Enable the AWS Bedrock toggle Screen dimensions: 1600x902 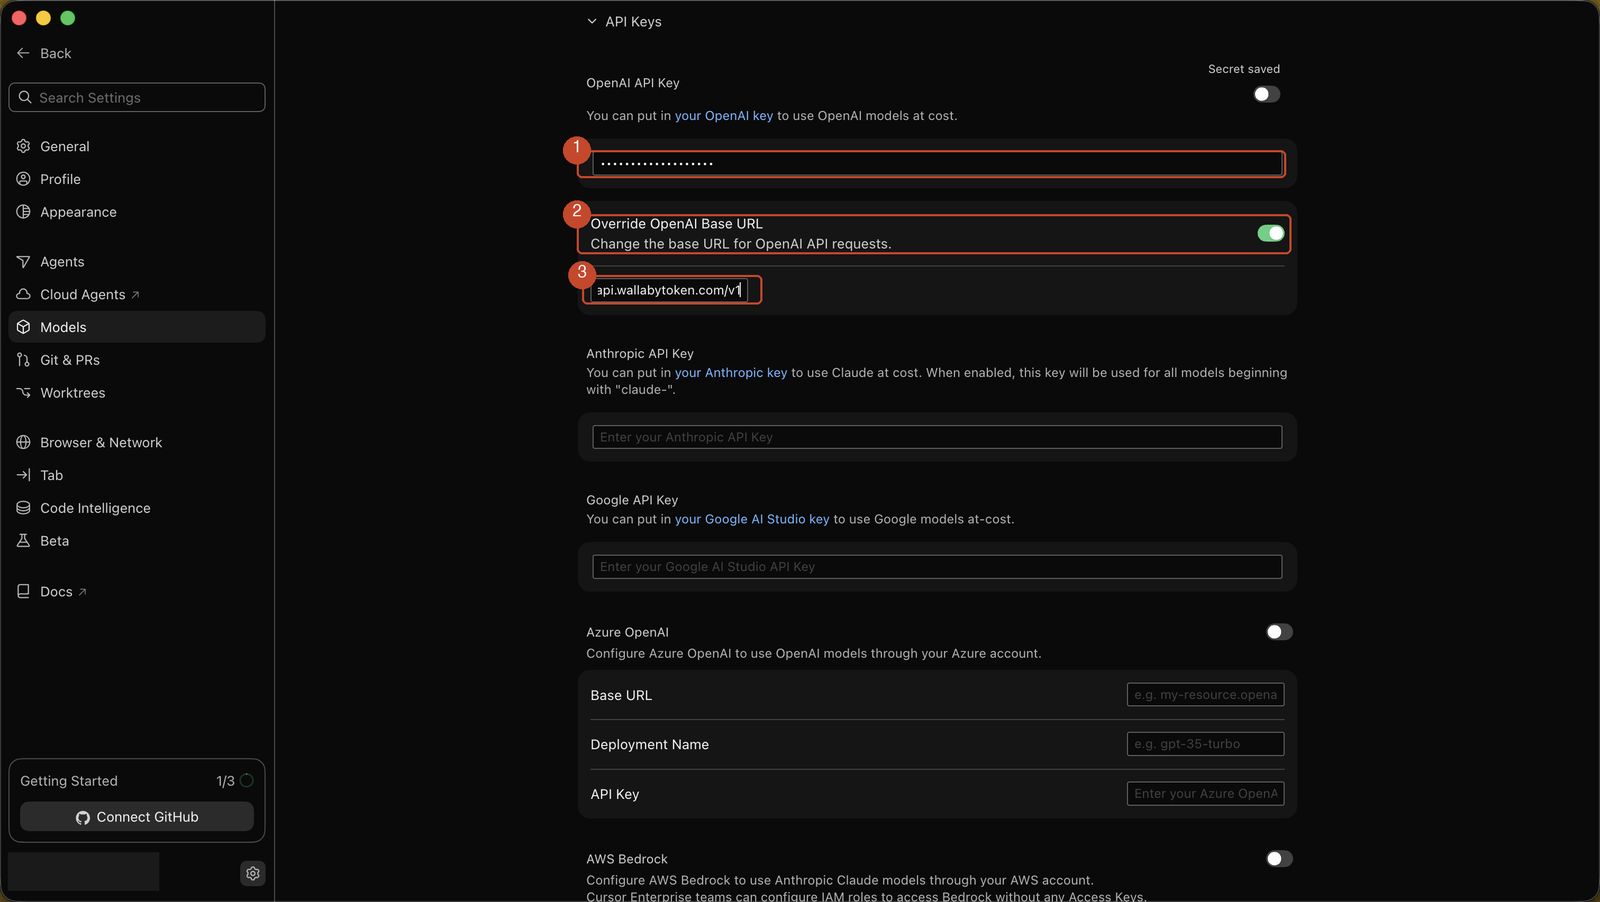pos(1279,859)
